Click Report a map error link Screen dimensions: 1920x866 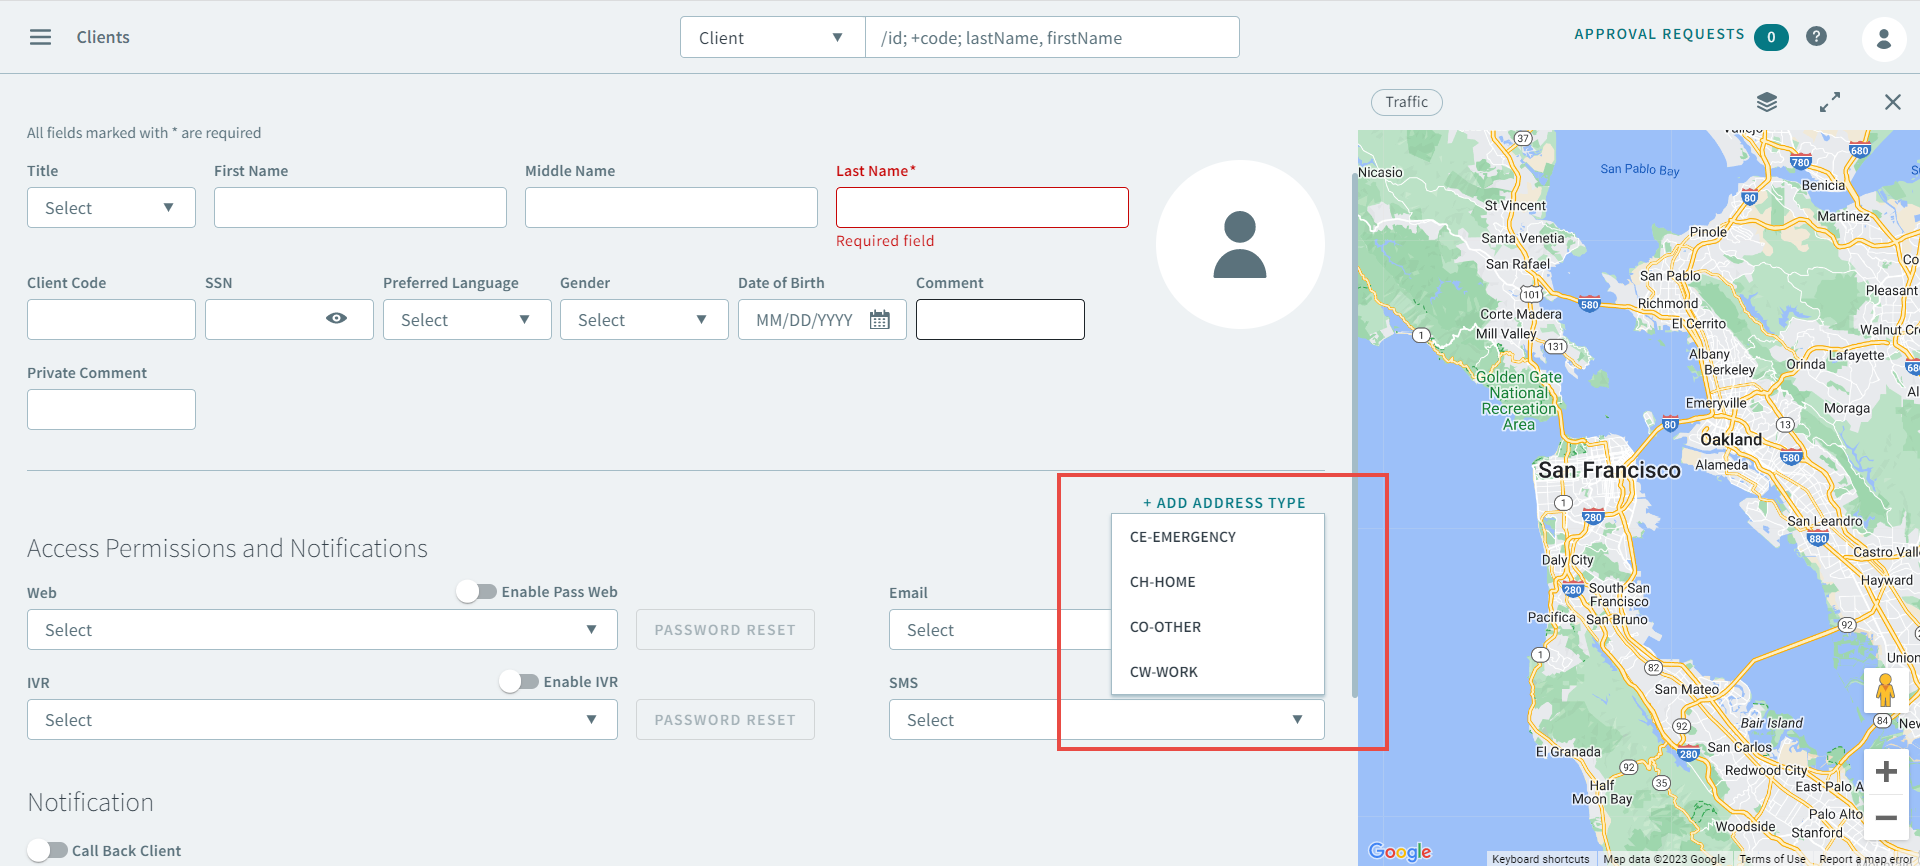coord(1866,859)
